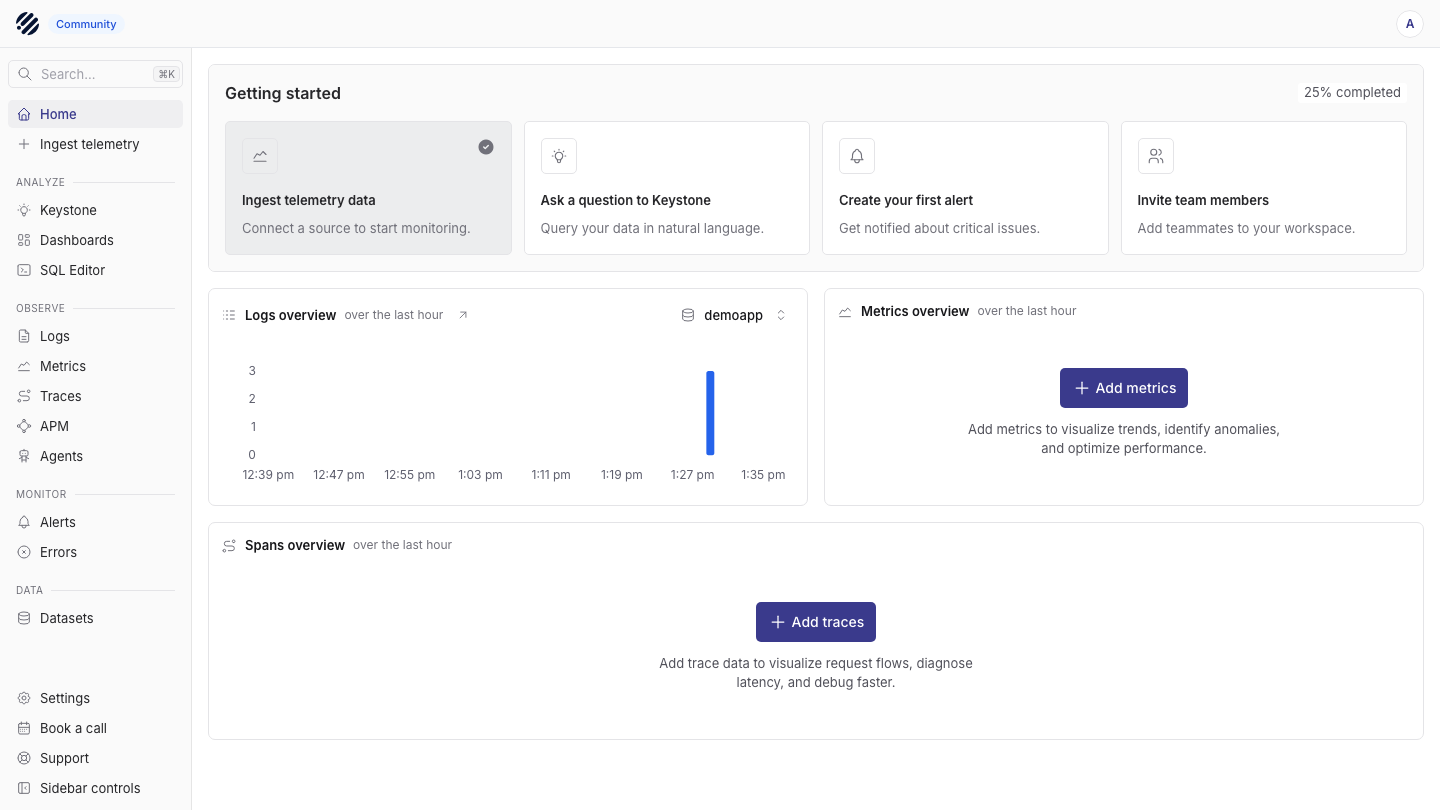Click the blue log bar in the chart
1440x810 pixels.
[710, 413]
